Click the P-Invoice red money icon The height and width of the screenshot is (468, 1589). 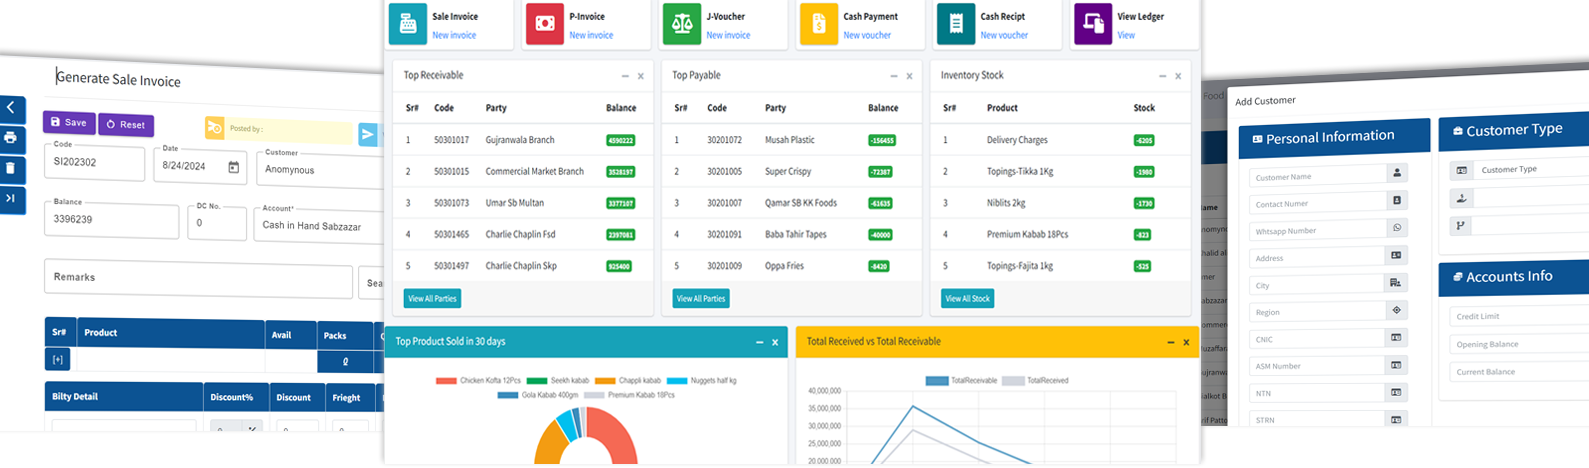(545, 25)
